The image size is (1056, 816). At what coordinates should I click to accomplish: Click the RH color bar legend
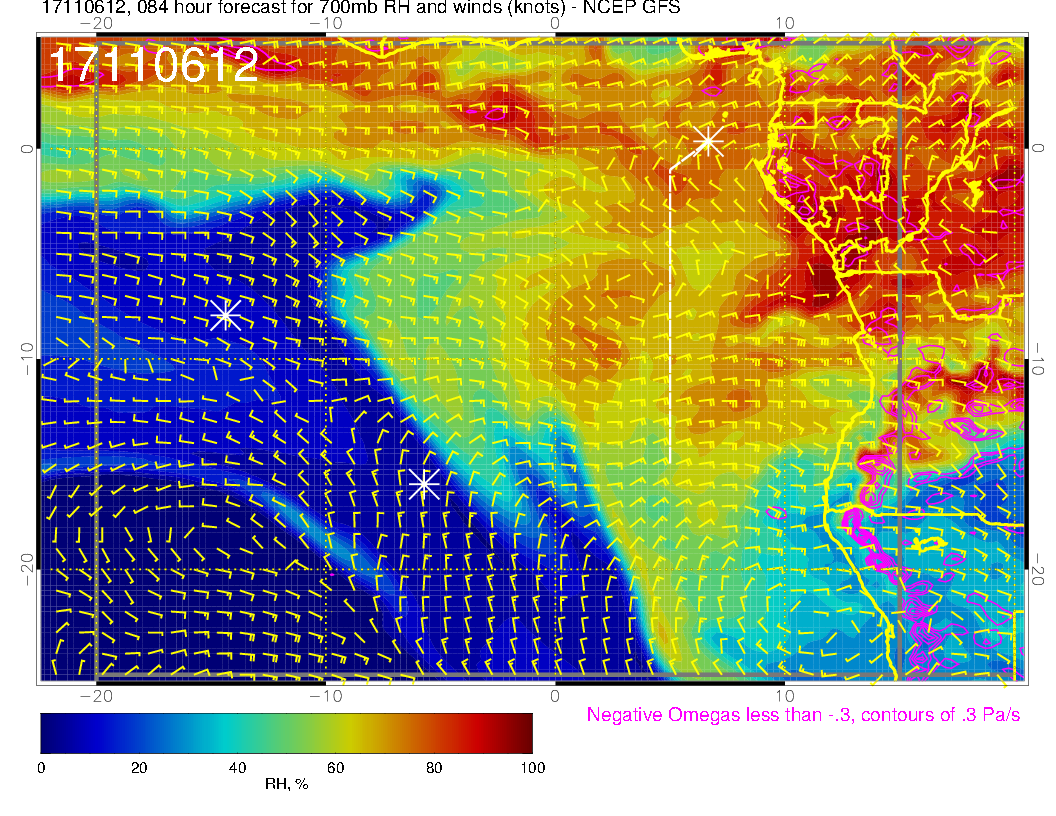coord(286,733)
